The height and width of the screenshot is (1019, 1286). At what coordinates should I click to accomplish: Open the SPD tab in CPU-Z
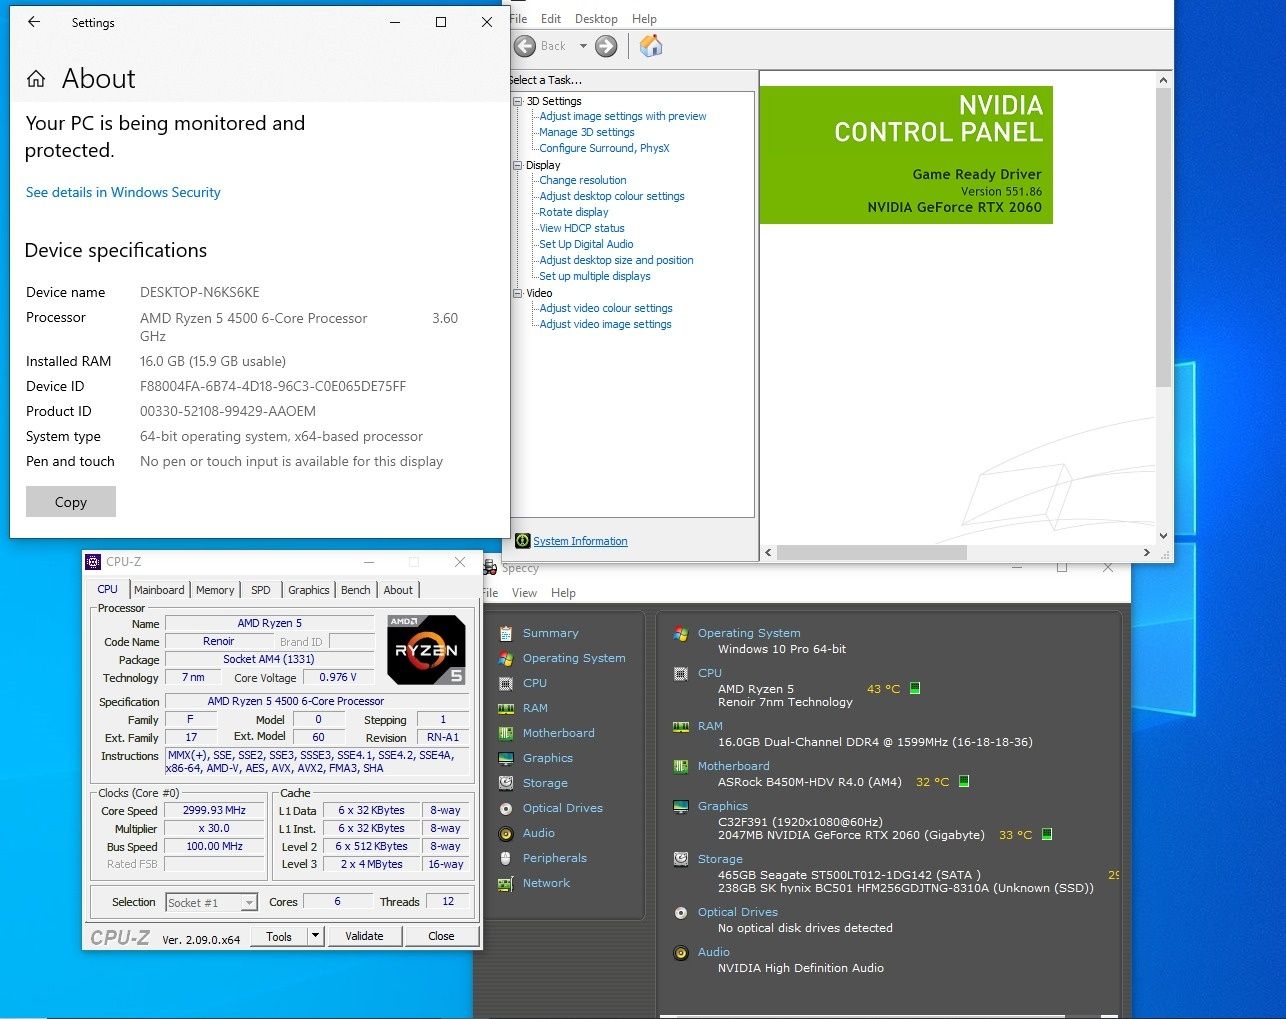[261, 590]
